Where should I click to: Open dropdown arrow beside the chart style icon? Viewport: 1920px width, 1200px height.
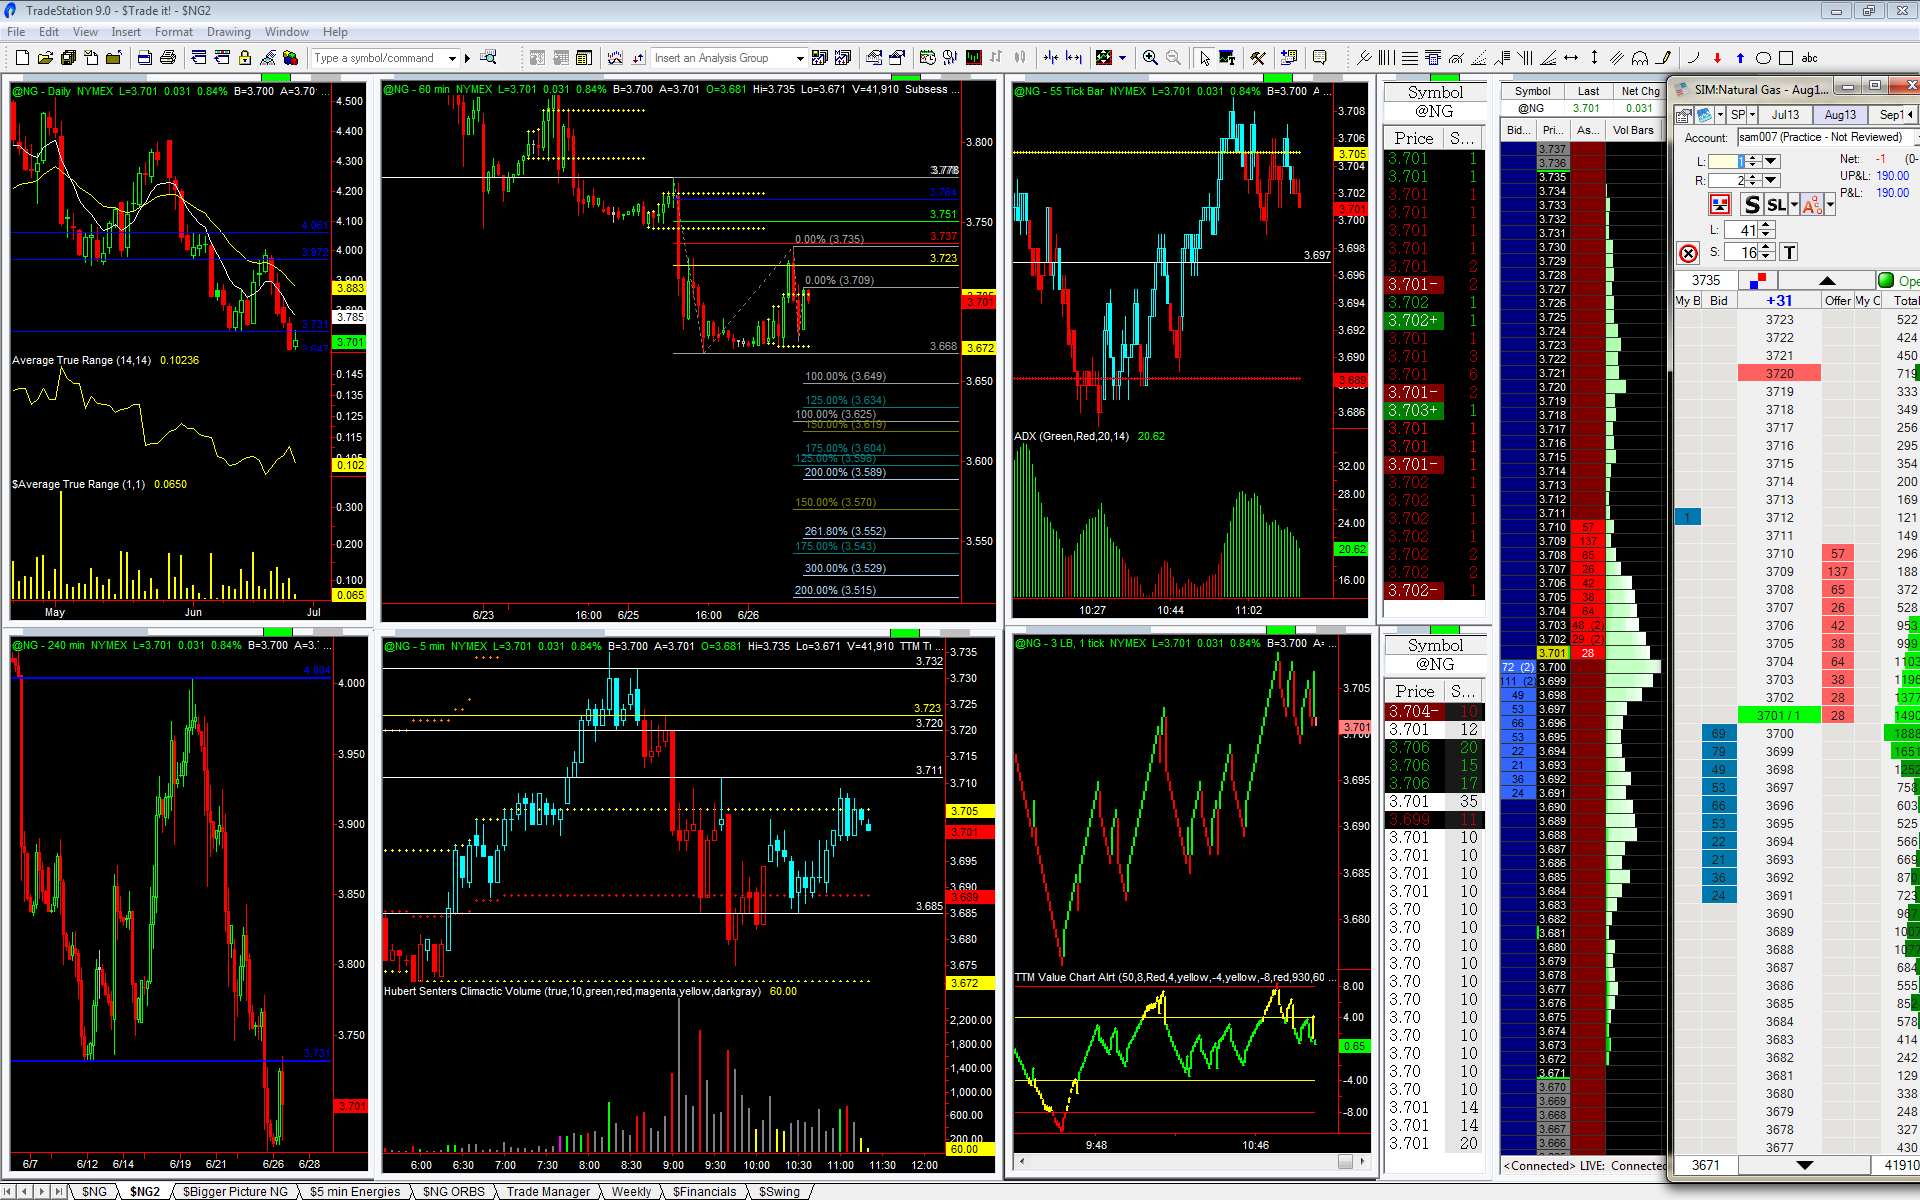pyautogui.click(x=1122, y=58)
